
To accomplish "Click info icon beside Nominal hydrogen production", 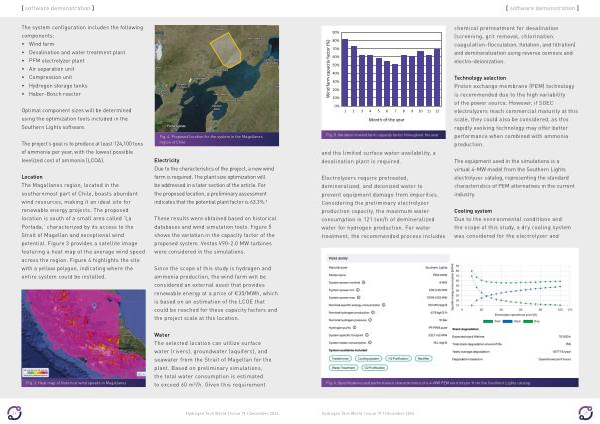I will coord(373,312).
